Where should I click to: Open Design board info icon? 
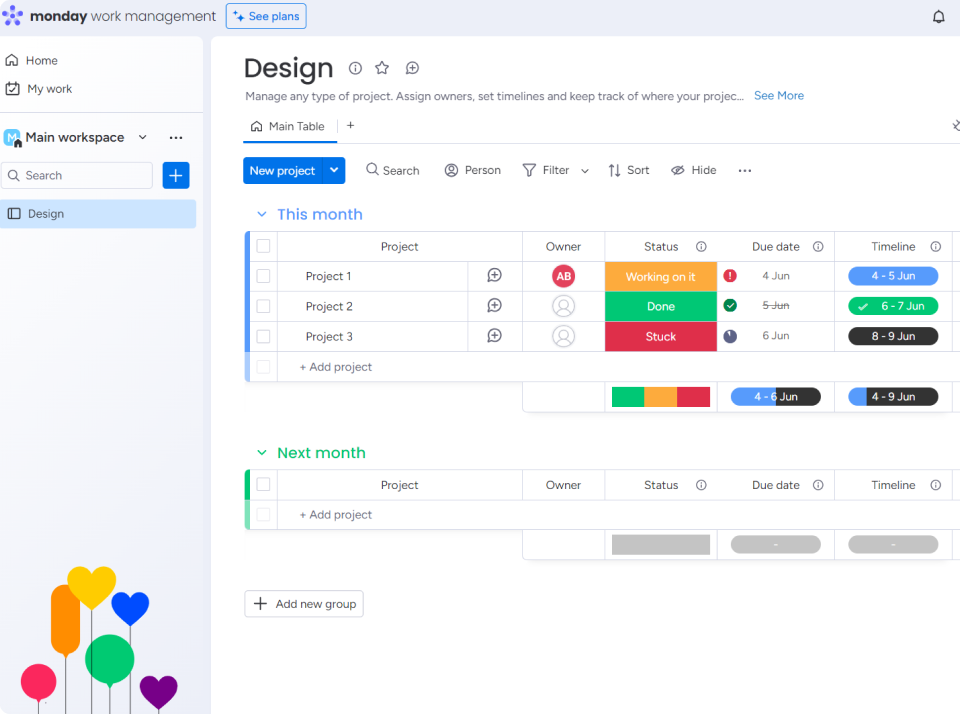(355, 68)
